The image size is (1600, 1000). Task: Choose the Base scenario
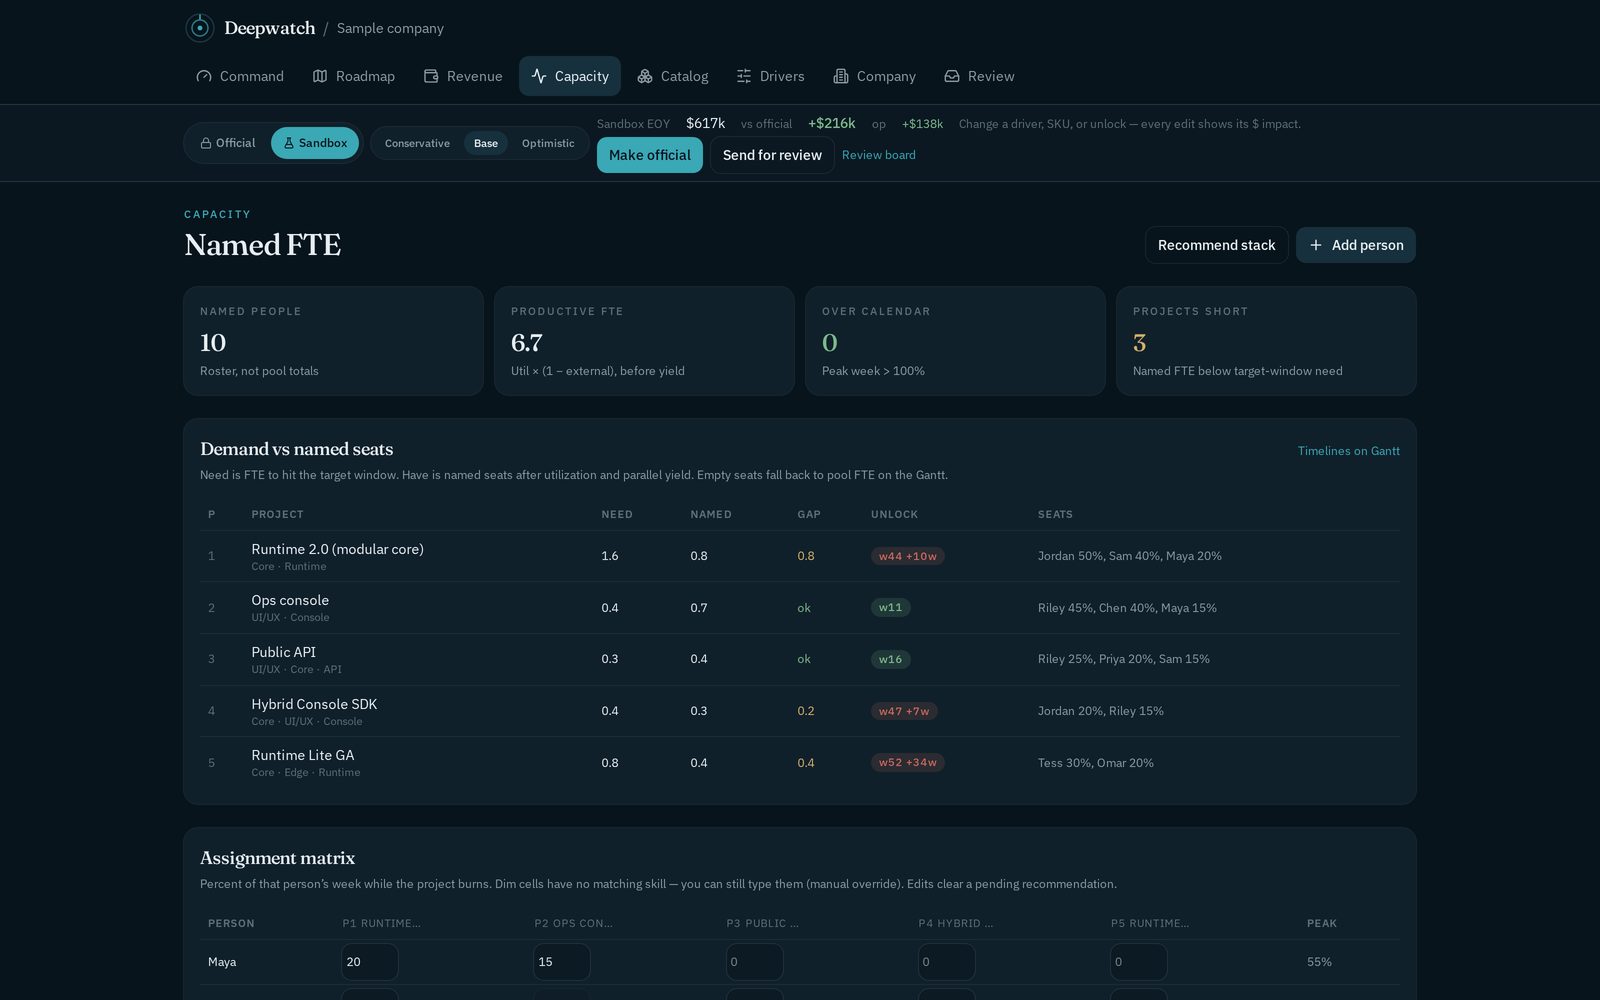point(486,143)
